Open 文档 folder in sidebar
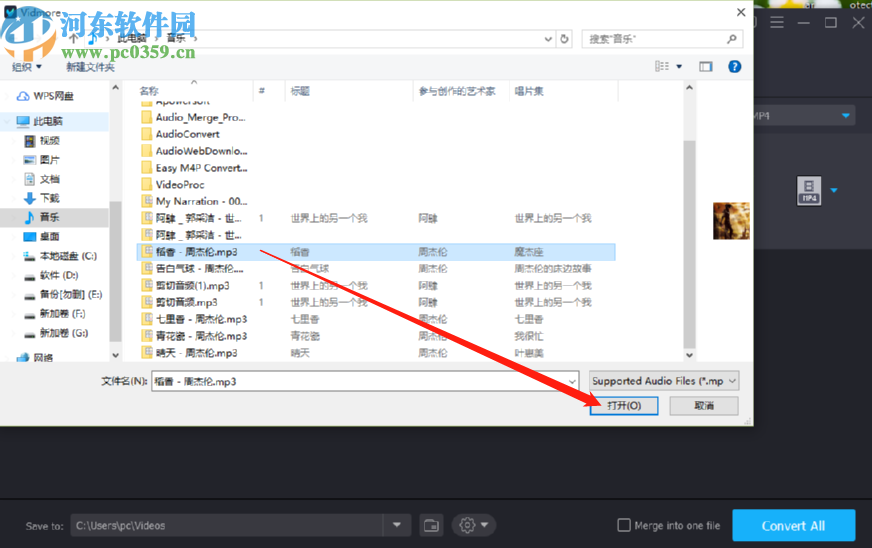The image size is (872, 548). pos(49,179)
